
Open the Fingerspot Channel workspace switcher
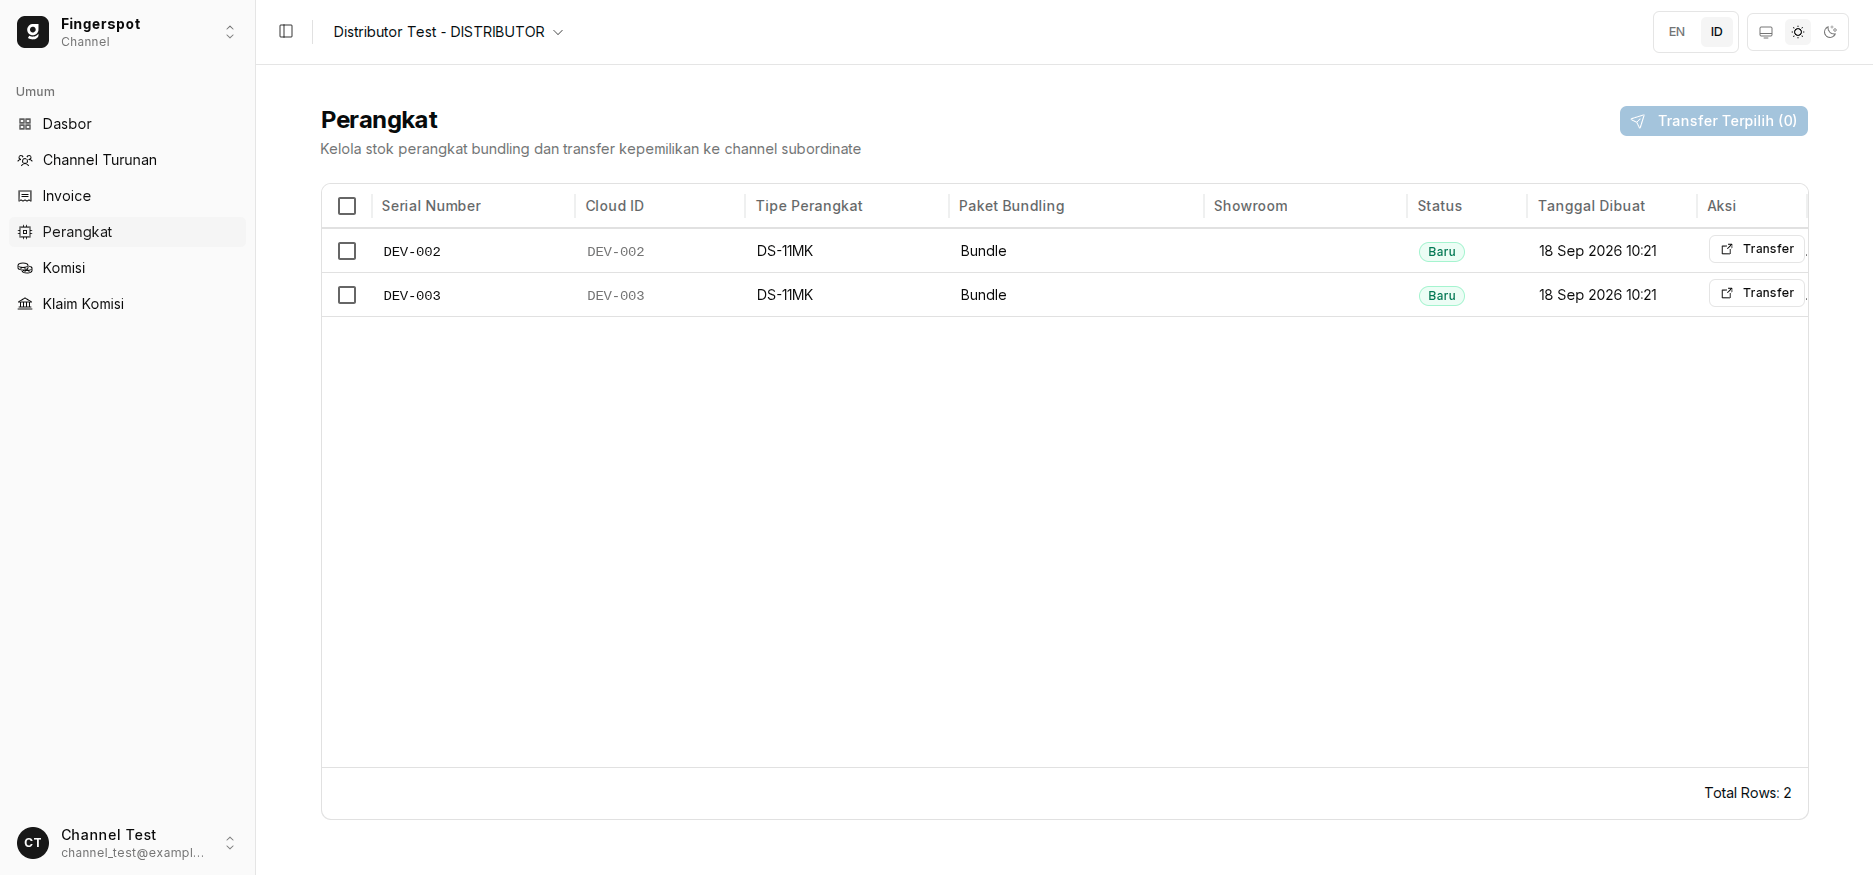[128, 32]
